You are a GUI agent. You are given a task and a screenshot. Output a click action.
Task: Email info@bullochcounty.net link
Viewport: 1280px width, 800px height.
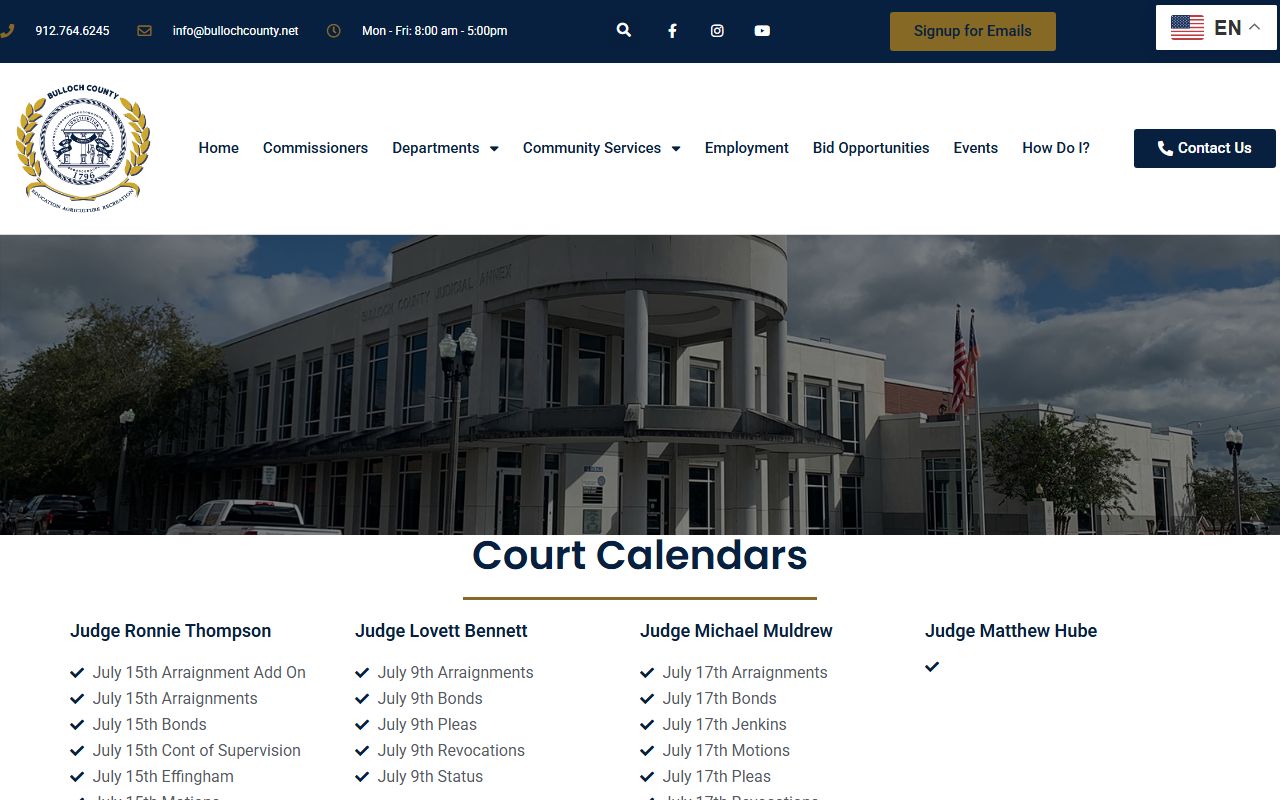click(235, 31)
